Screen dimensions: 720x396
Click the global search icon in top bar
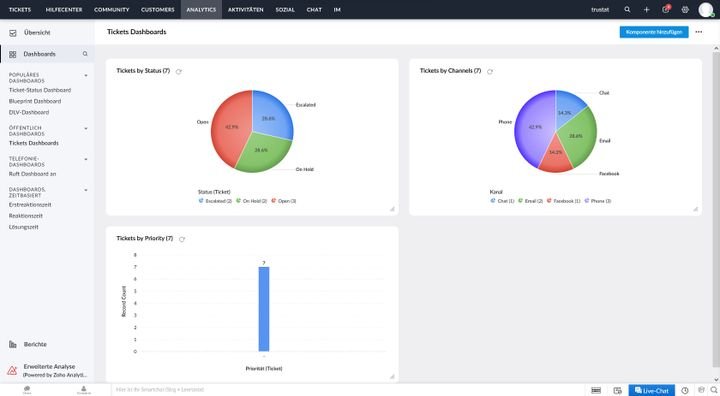click(x=627, y=9)
